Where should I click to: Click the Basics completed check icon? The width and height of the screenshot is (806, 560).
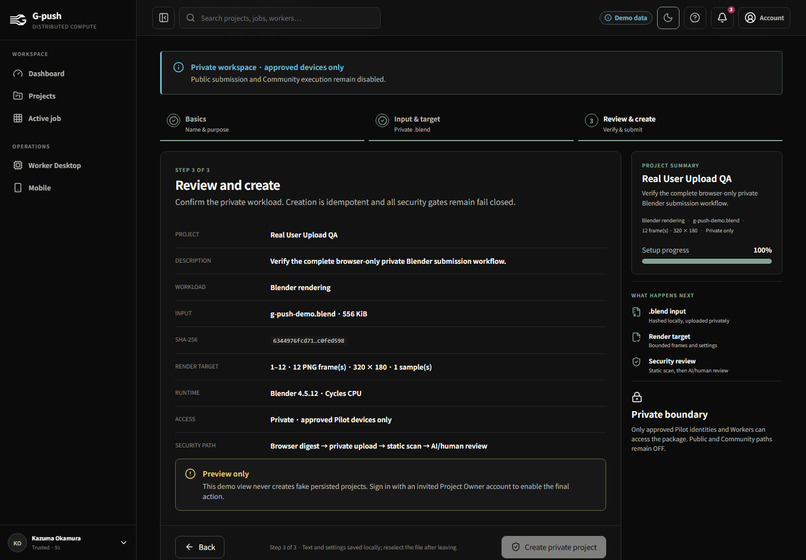point(174,121)
